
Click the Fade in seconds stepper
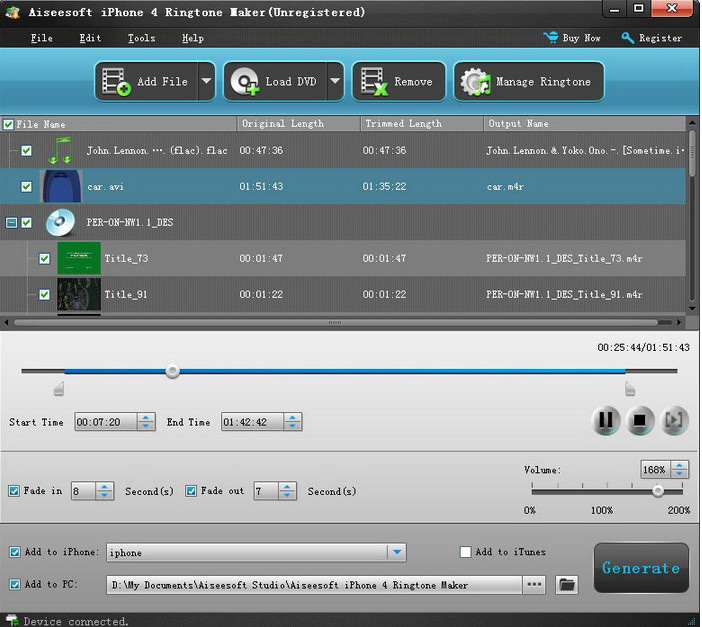point(104,491)
